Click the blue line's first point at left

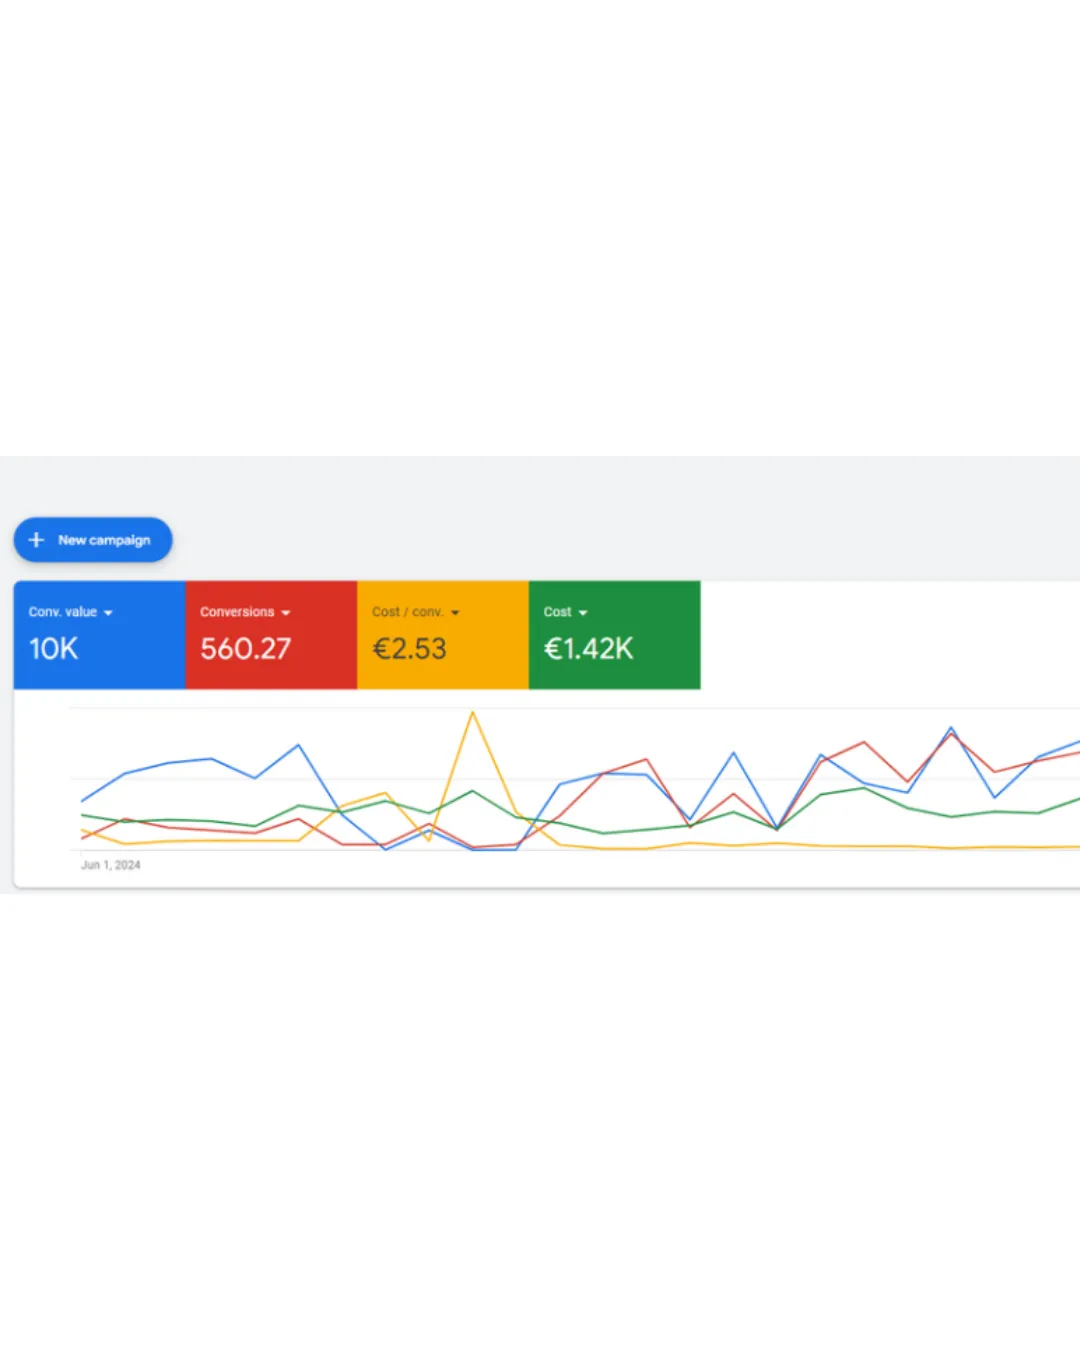tap(82, 801)
